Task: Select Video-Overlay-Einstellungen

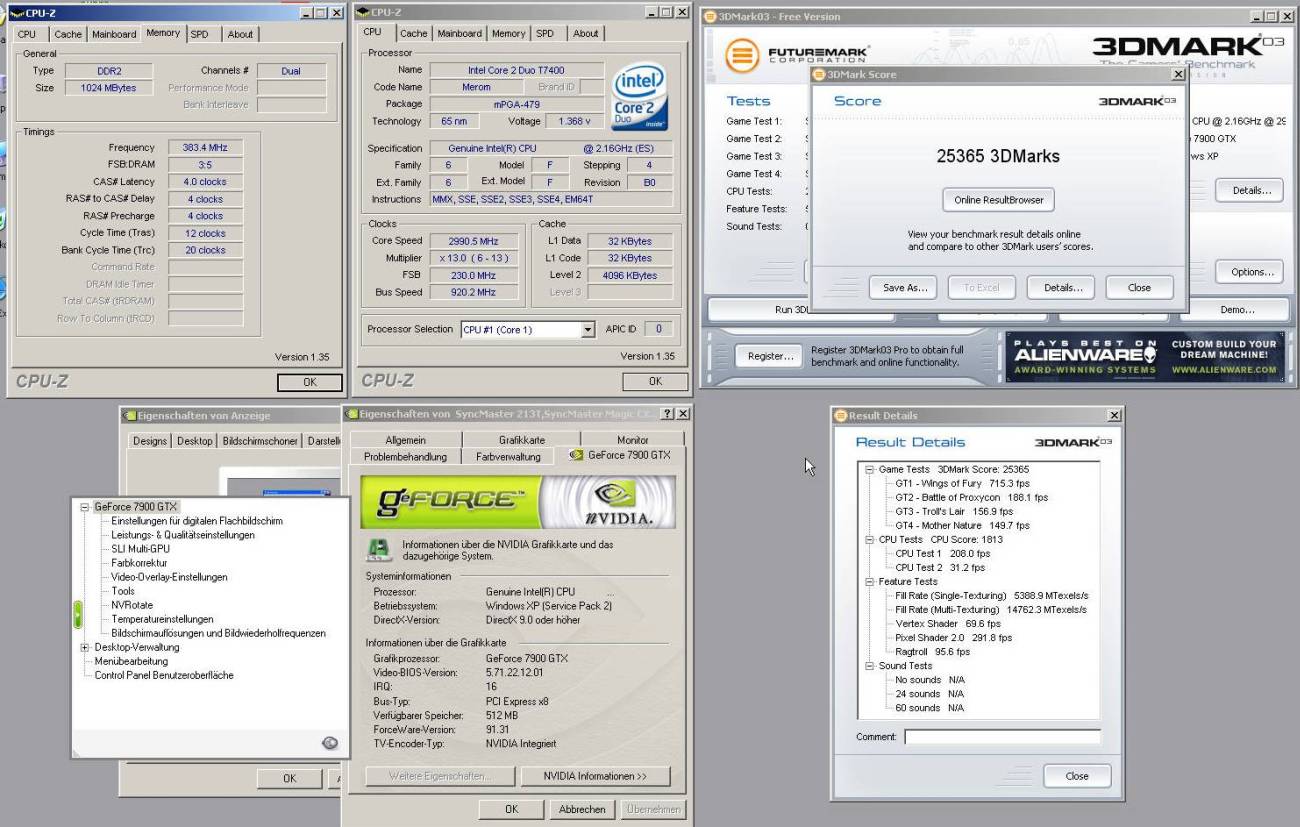Action: click(169, 577)
